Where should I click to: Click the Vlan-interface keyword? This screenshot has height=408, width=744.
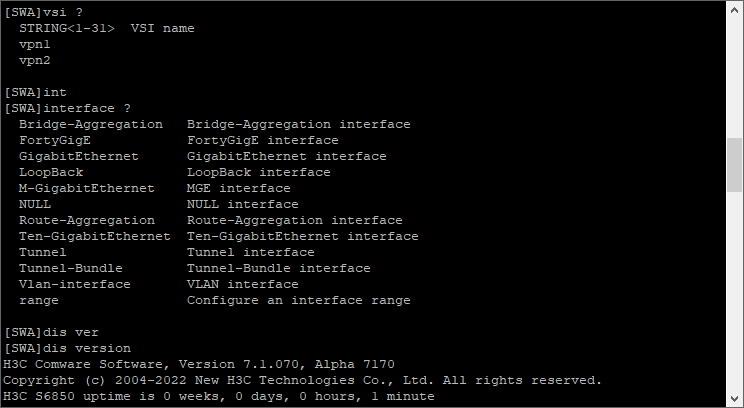pos(74,284)
